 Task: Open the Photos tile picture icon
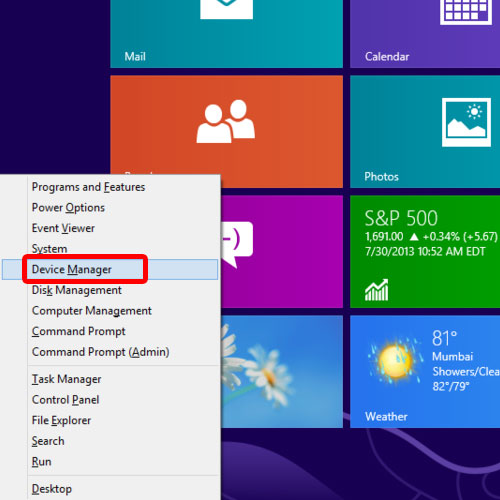466,122
